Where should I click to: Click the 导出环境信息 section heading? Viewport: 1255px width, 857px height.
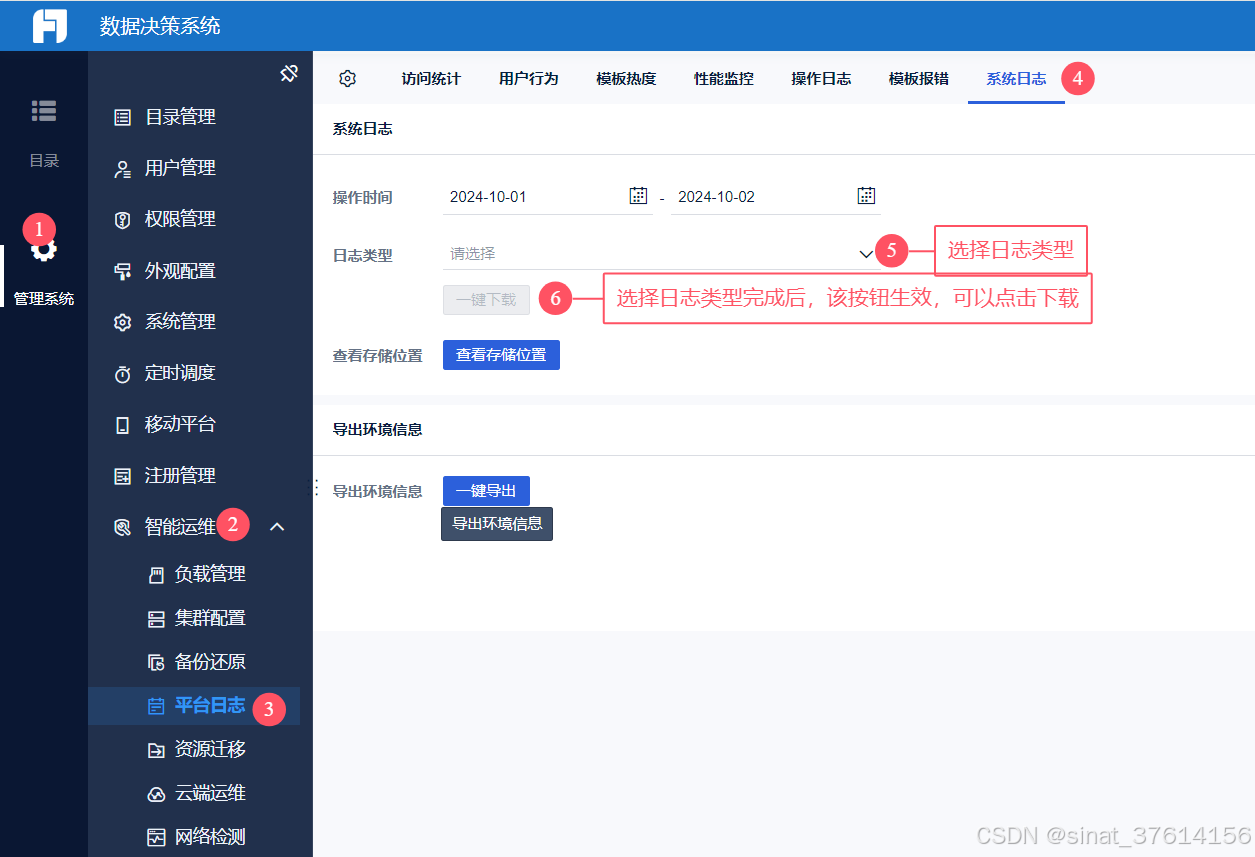click(x=377, y=429)
